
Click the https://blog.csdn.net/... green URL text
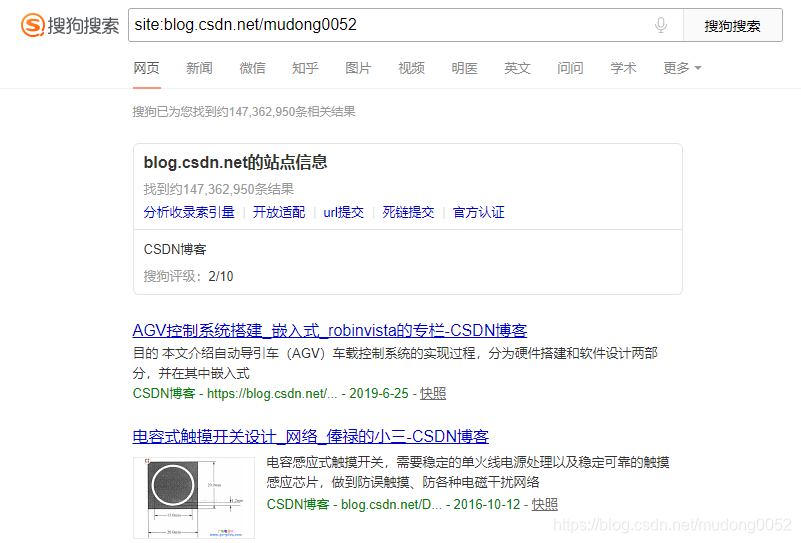tap(272, 393)
